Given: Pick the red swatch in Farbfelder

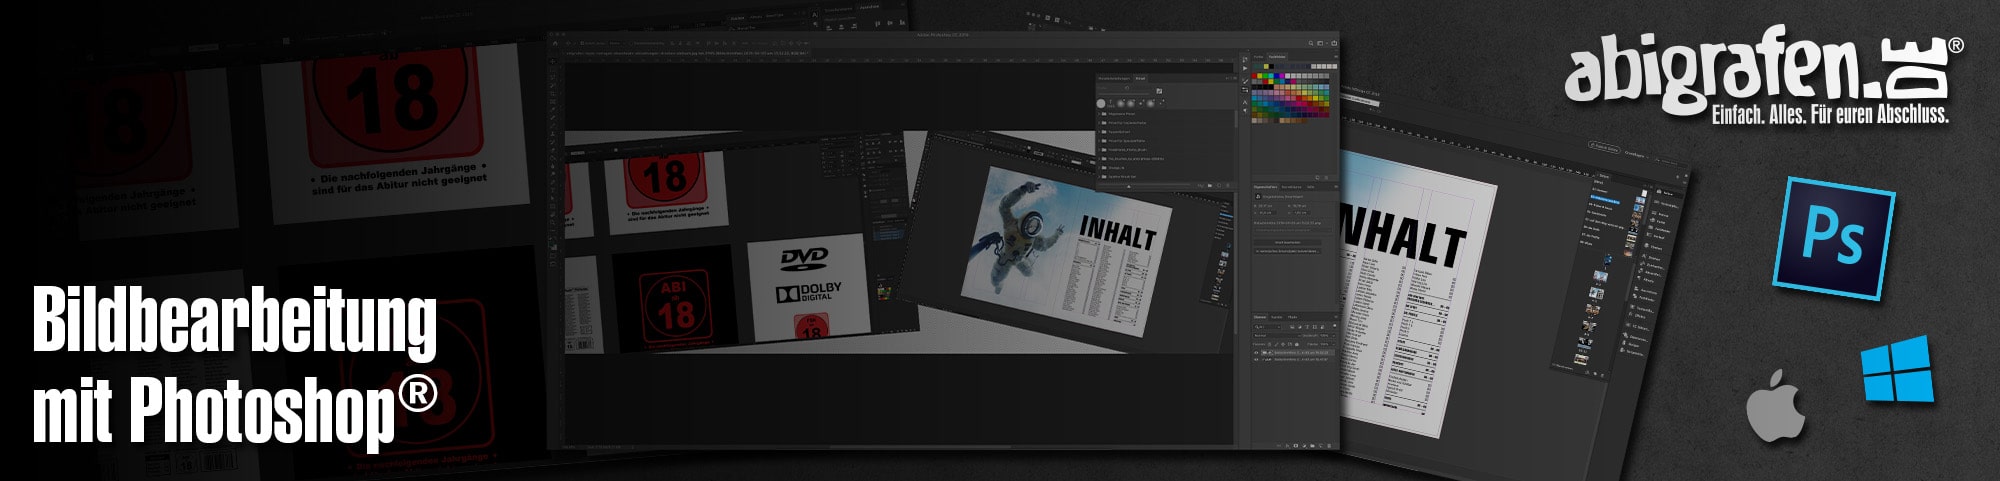Looking at the screenshot, I should click(1254, 76).
